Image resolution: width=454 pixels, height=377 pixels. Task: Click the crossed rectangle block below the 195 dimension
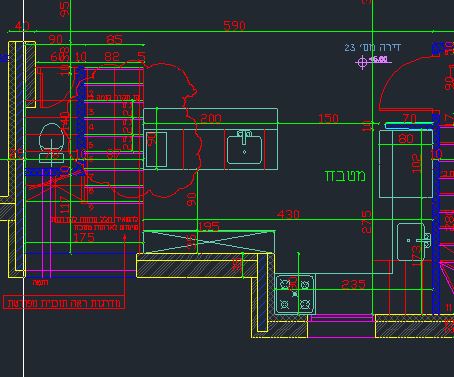coord(209,242)
